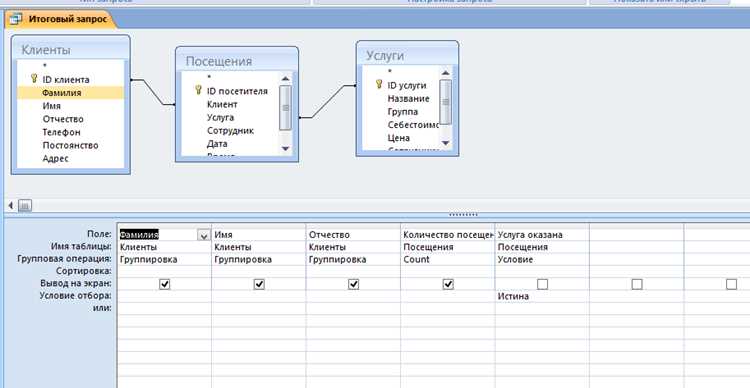Screen dimensions: 750x388
Task: Select ID клиента field in Клиенты table
Action: [x=71, y=79]
